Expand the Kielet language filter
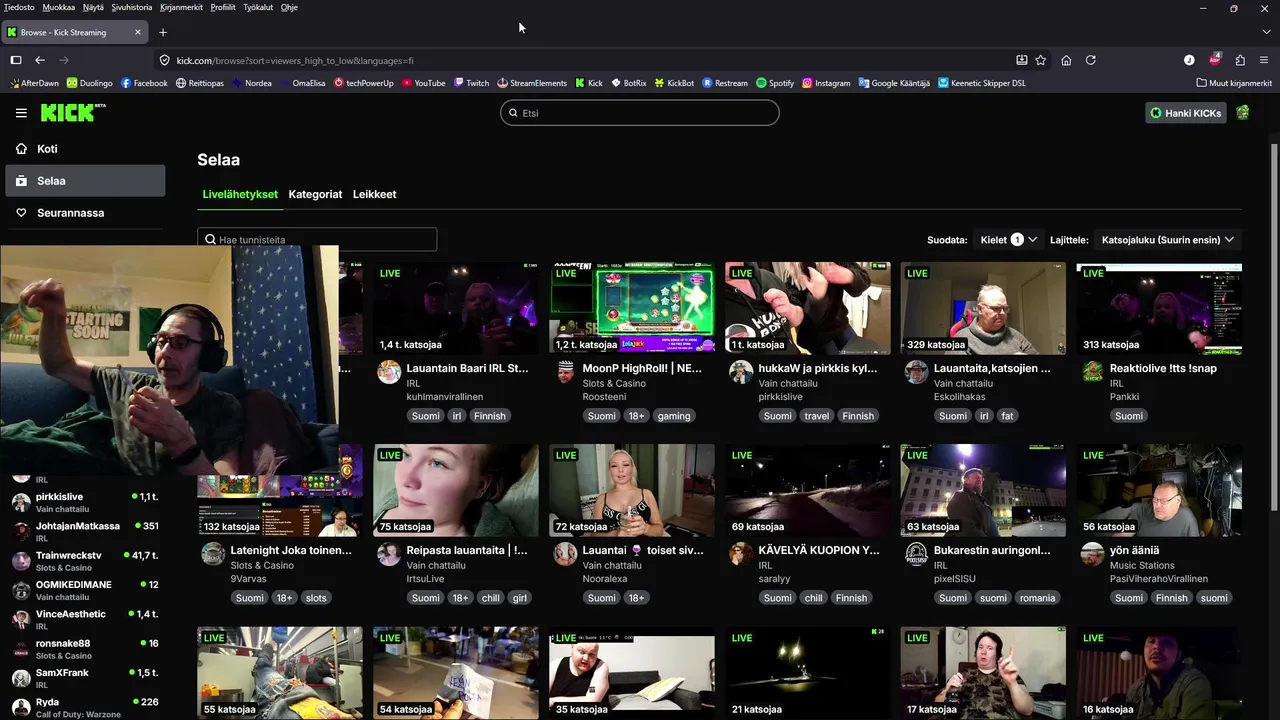 [x=1008, y=240]
